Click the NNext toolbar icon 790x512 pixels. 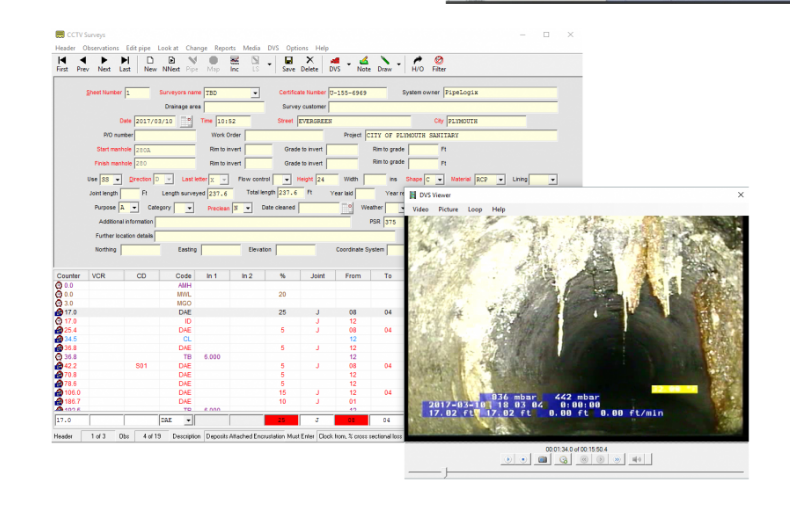tap(171, 64)
